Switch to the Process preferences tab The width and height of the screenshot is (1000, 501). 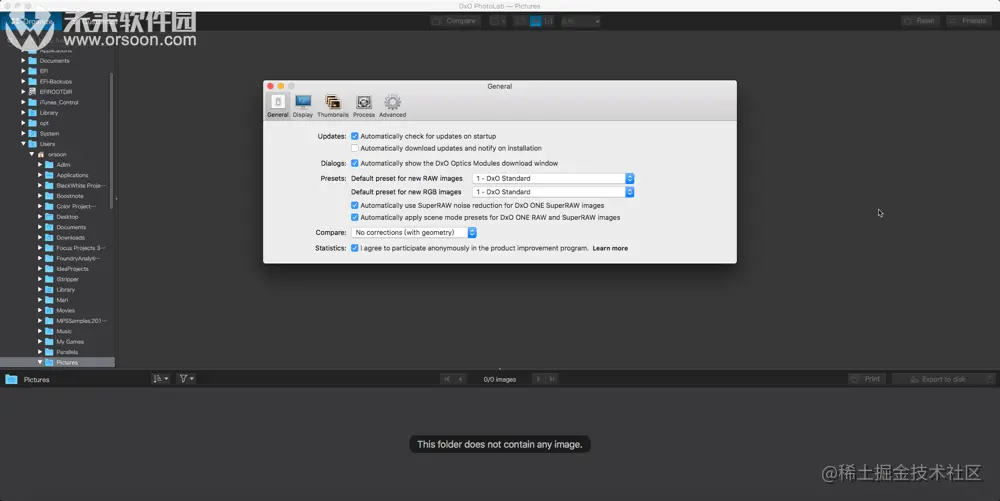click(x=364, y=106)
